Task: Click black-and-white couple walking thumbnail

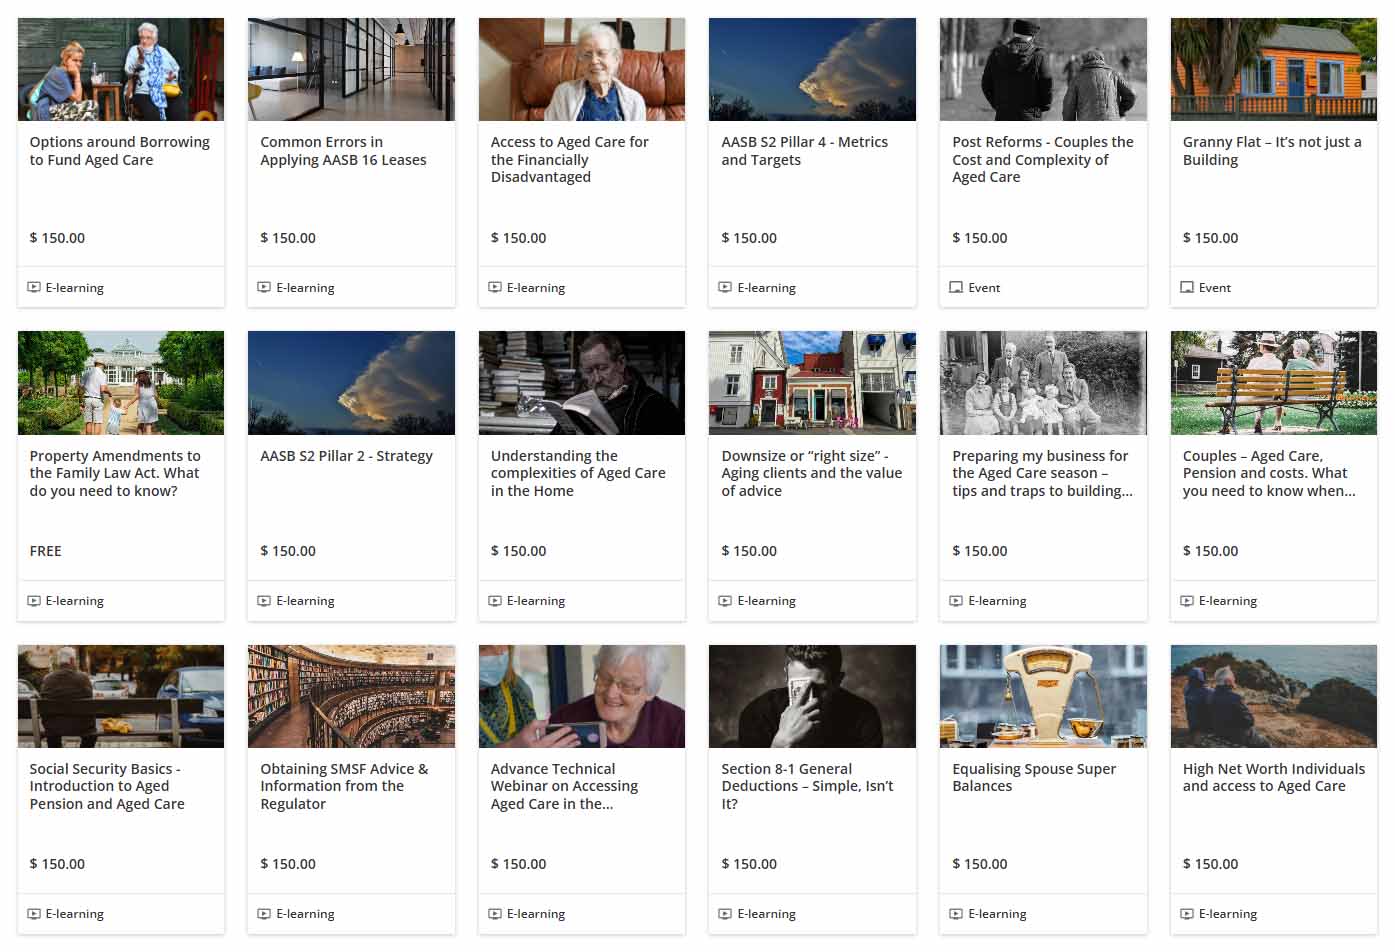Action: 1043,69
